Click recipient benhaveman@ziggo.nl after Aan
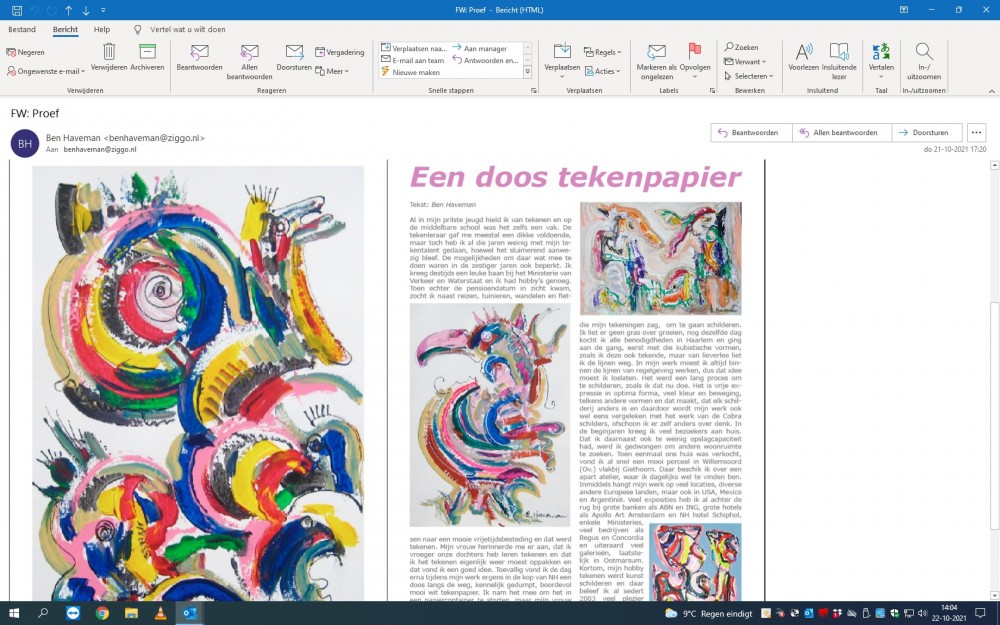 100,149
